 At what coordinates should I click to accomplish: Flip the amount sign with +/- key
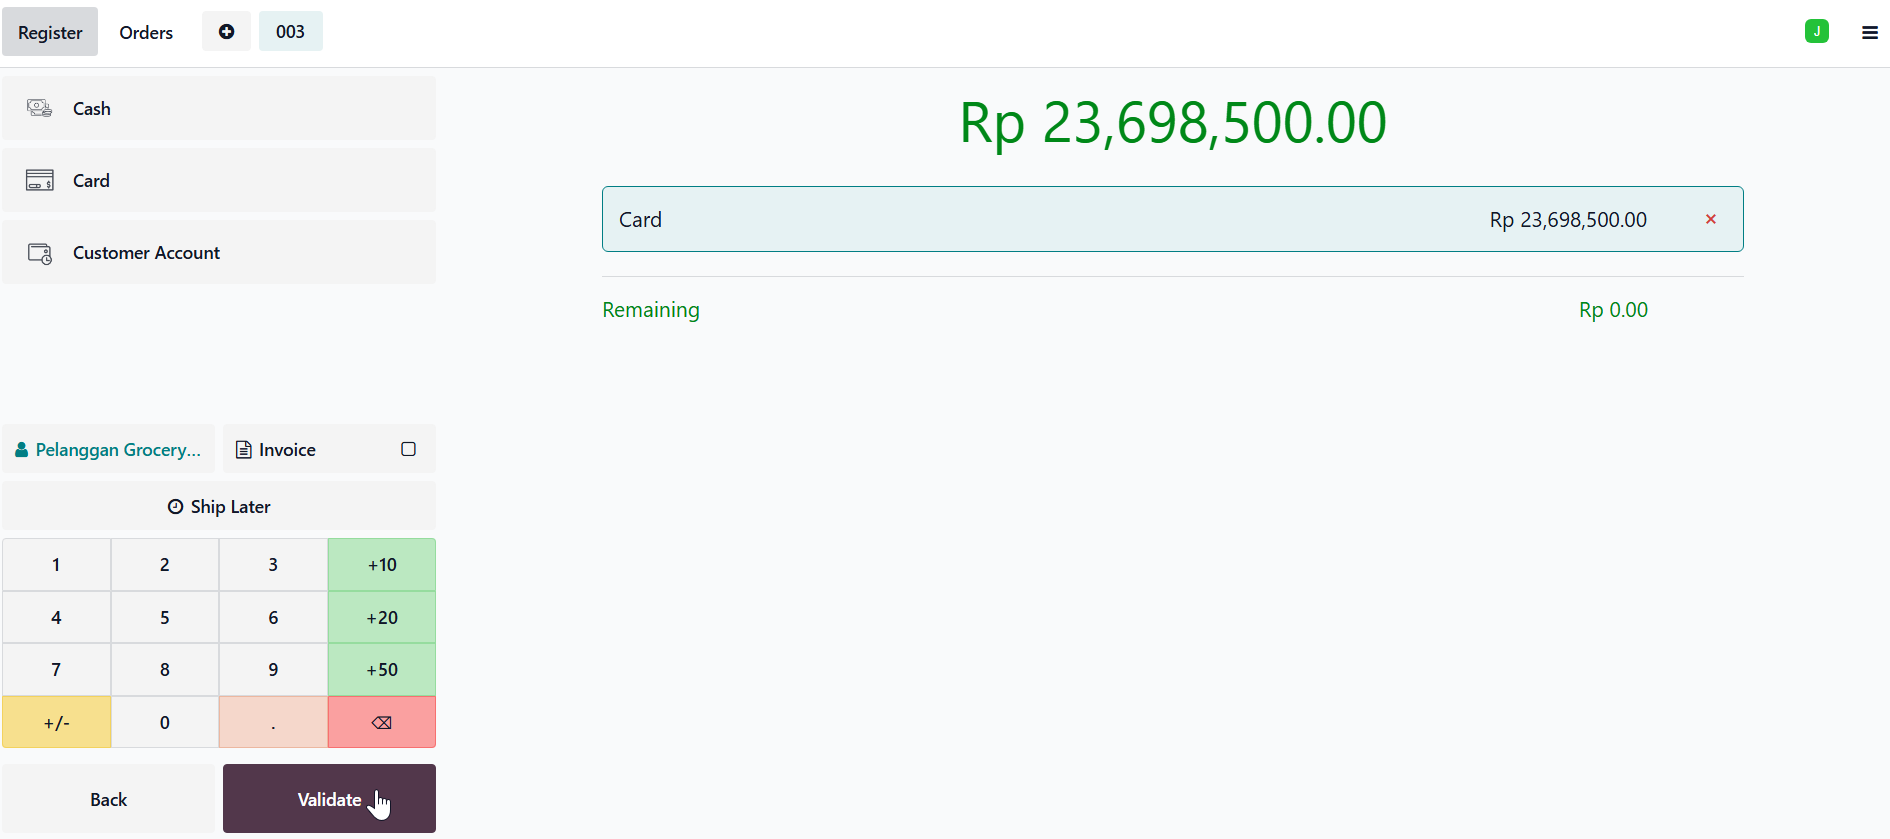pos(56,722)
